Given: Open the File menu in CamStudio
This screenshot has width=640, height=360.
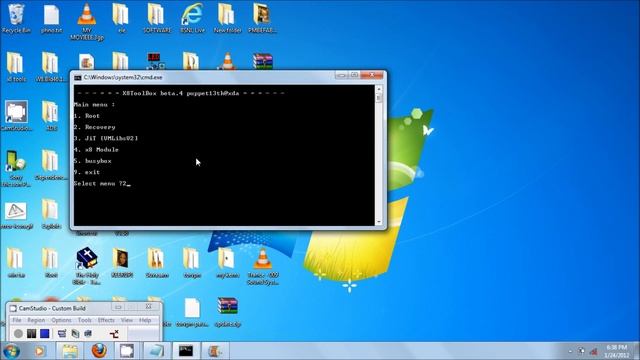Looking at the screenshot, I should click(x=17, y=320).
